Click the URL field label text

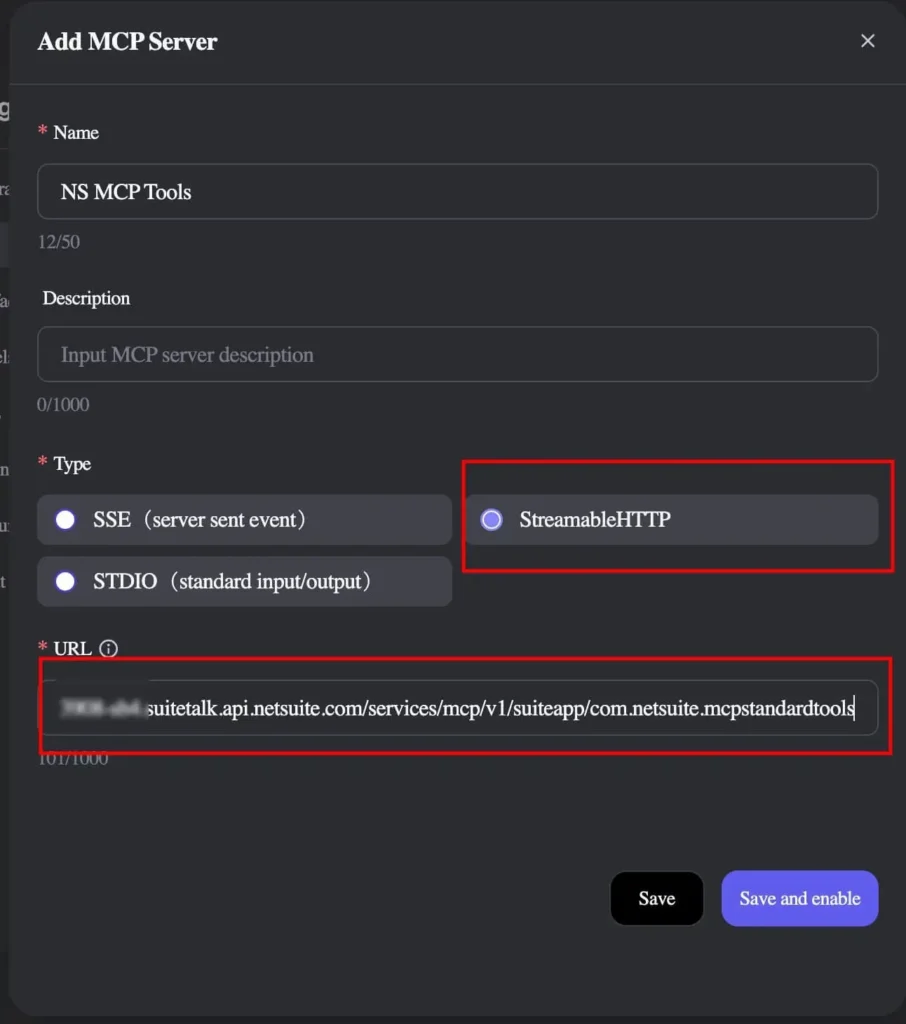click(x=72, y=648)
